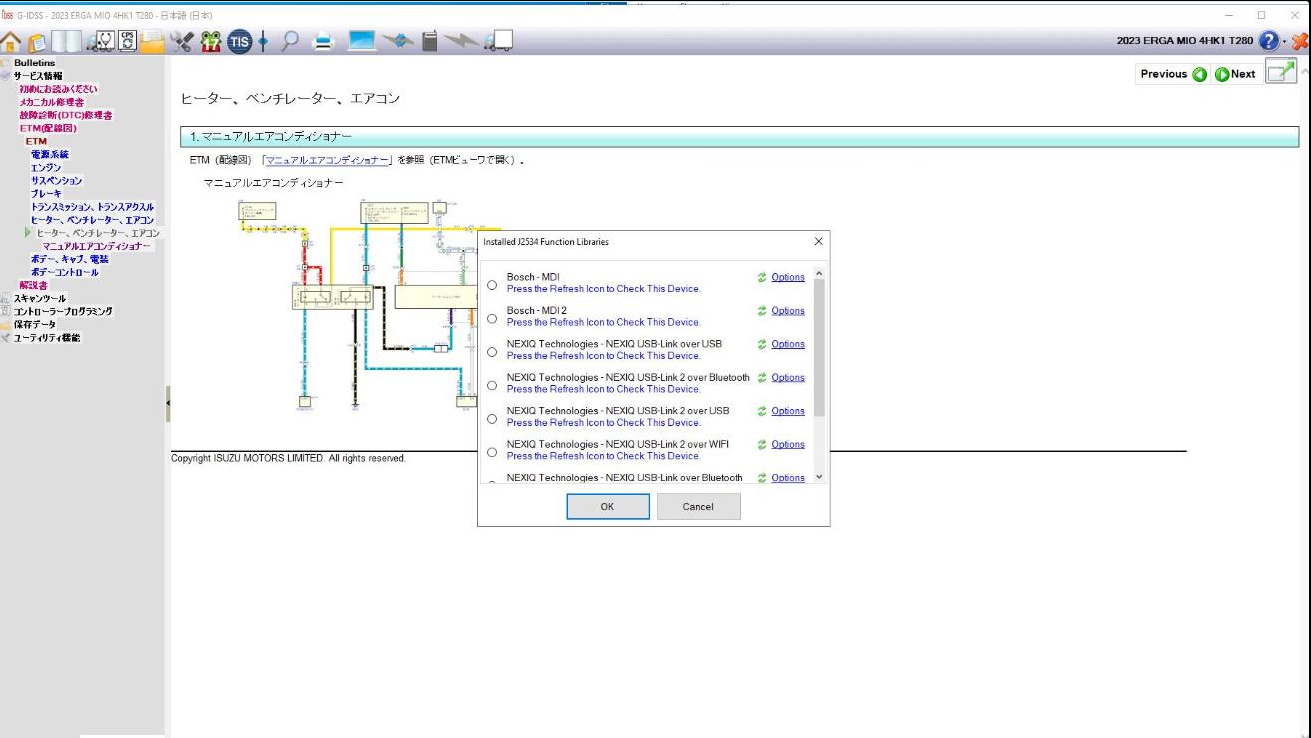Click the green-arrow open-in-window icon

tap(1281, 72)
